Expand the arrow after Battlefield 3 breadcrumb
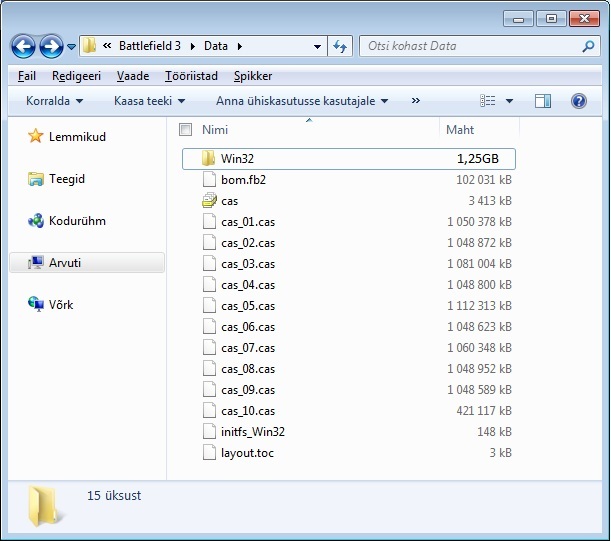 [193, 46]
